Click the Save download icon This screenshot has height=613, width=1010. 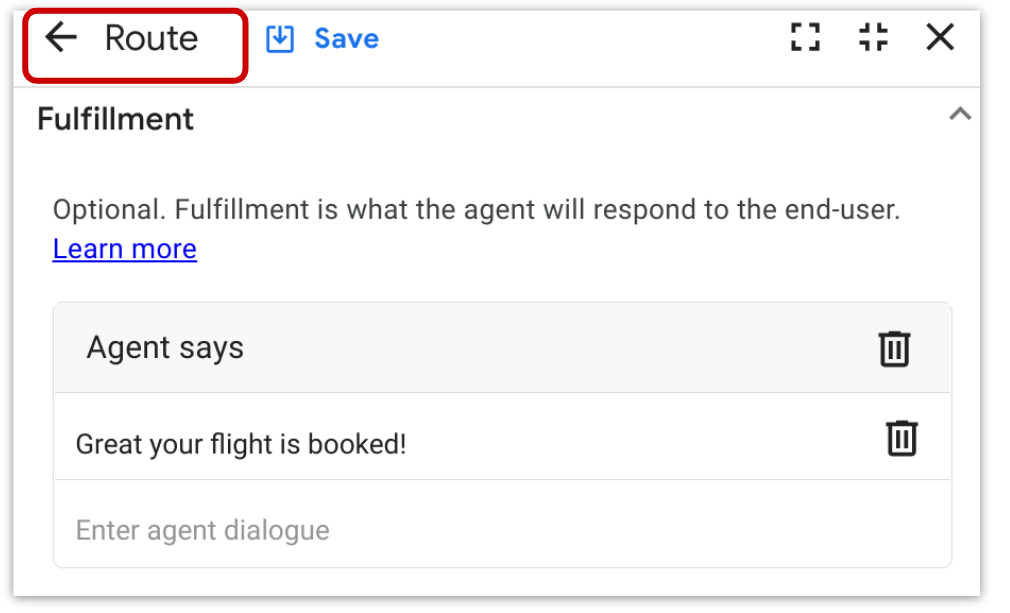(x=280, y=39)
